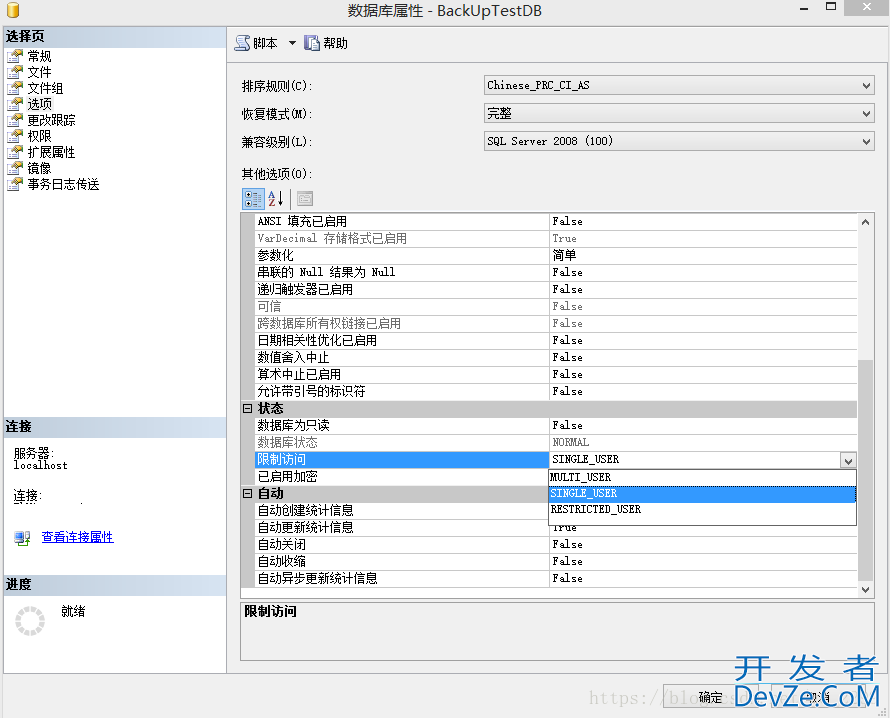Select the 扩展属性 page
Viewport: 890px width, 718px height.
(51, 152)
